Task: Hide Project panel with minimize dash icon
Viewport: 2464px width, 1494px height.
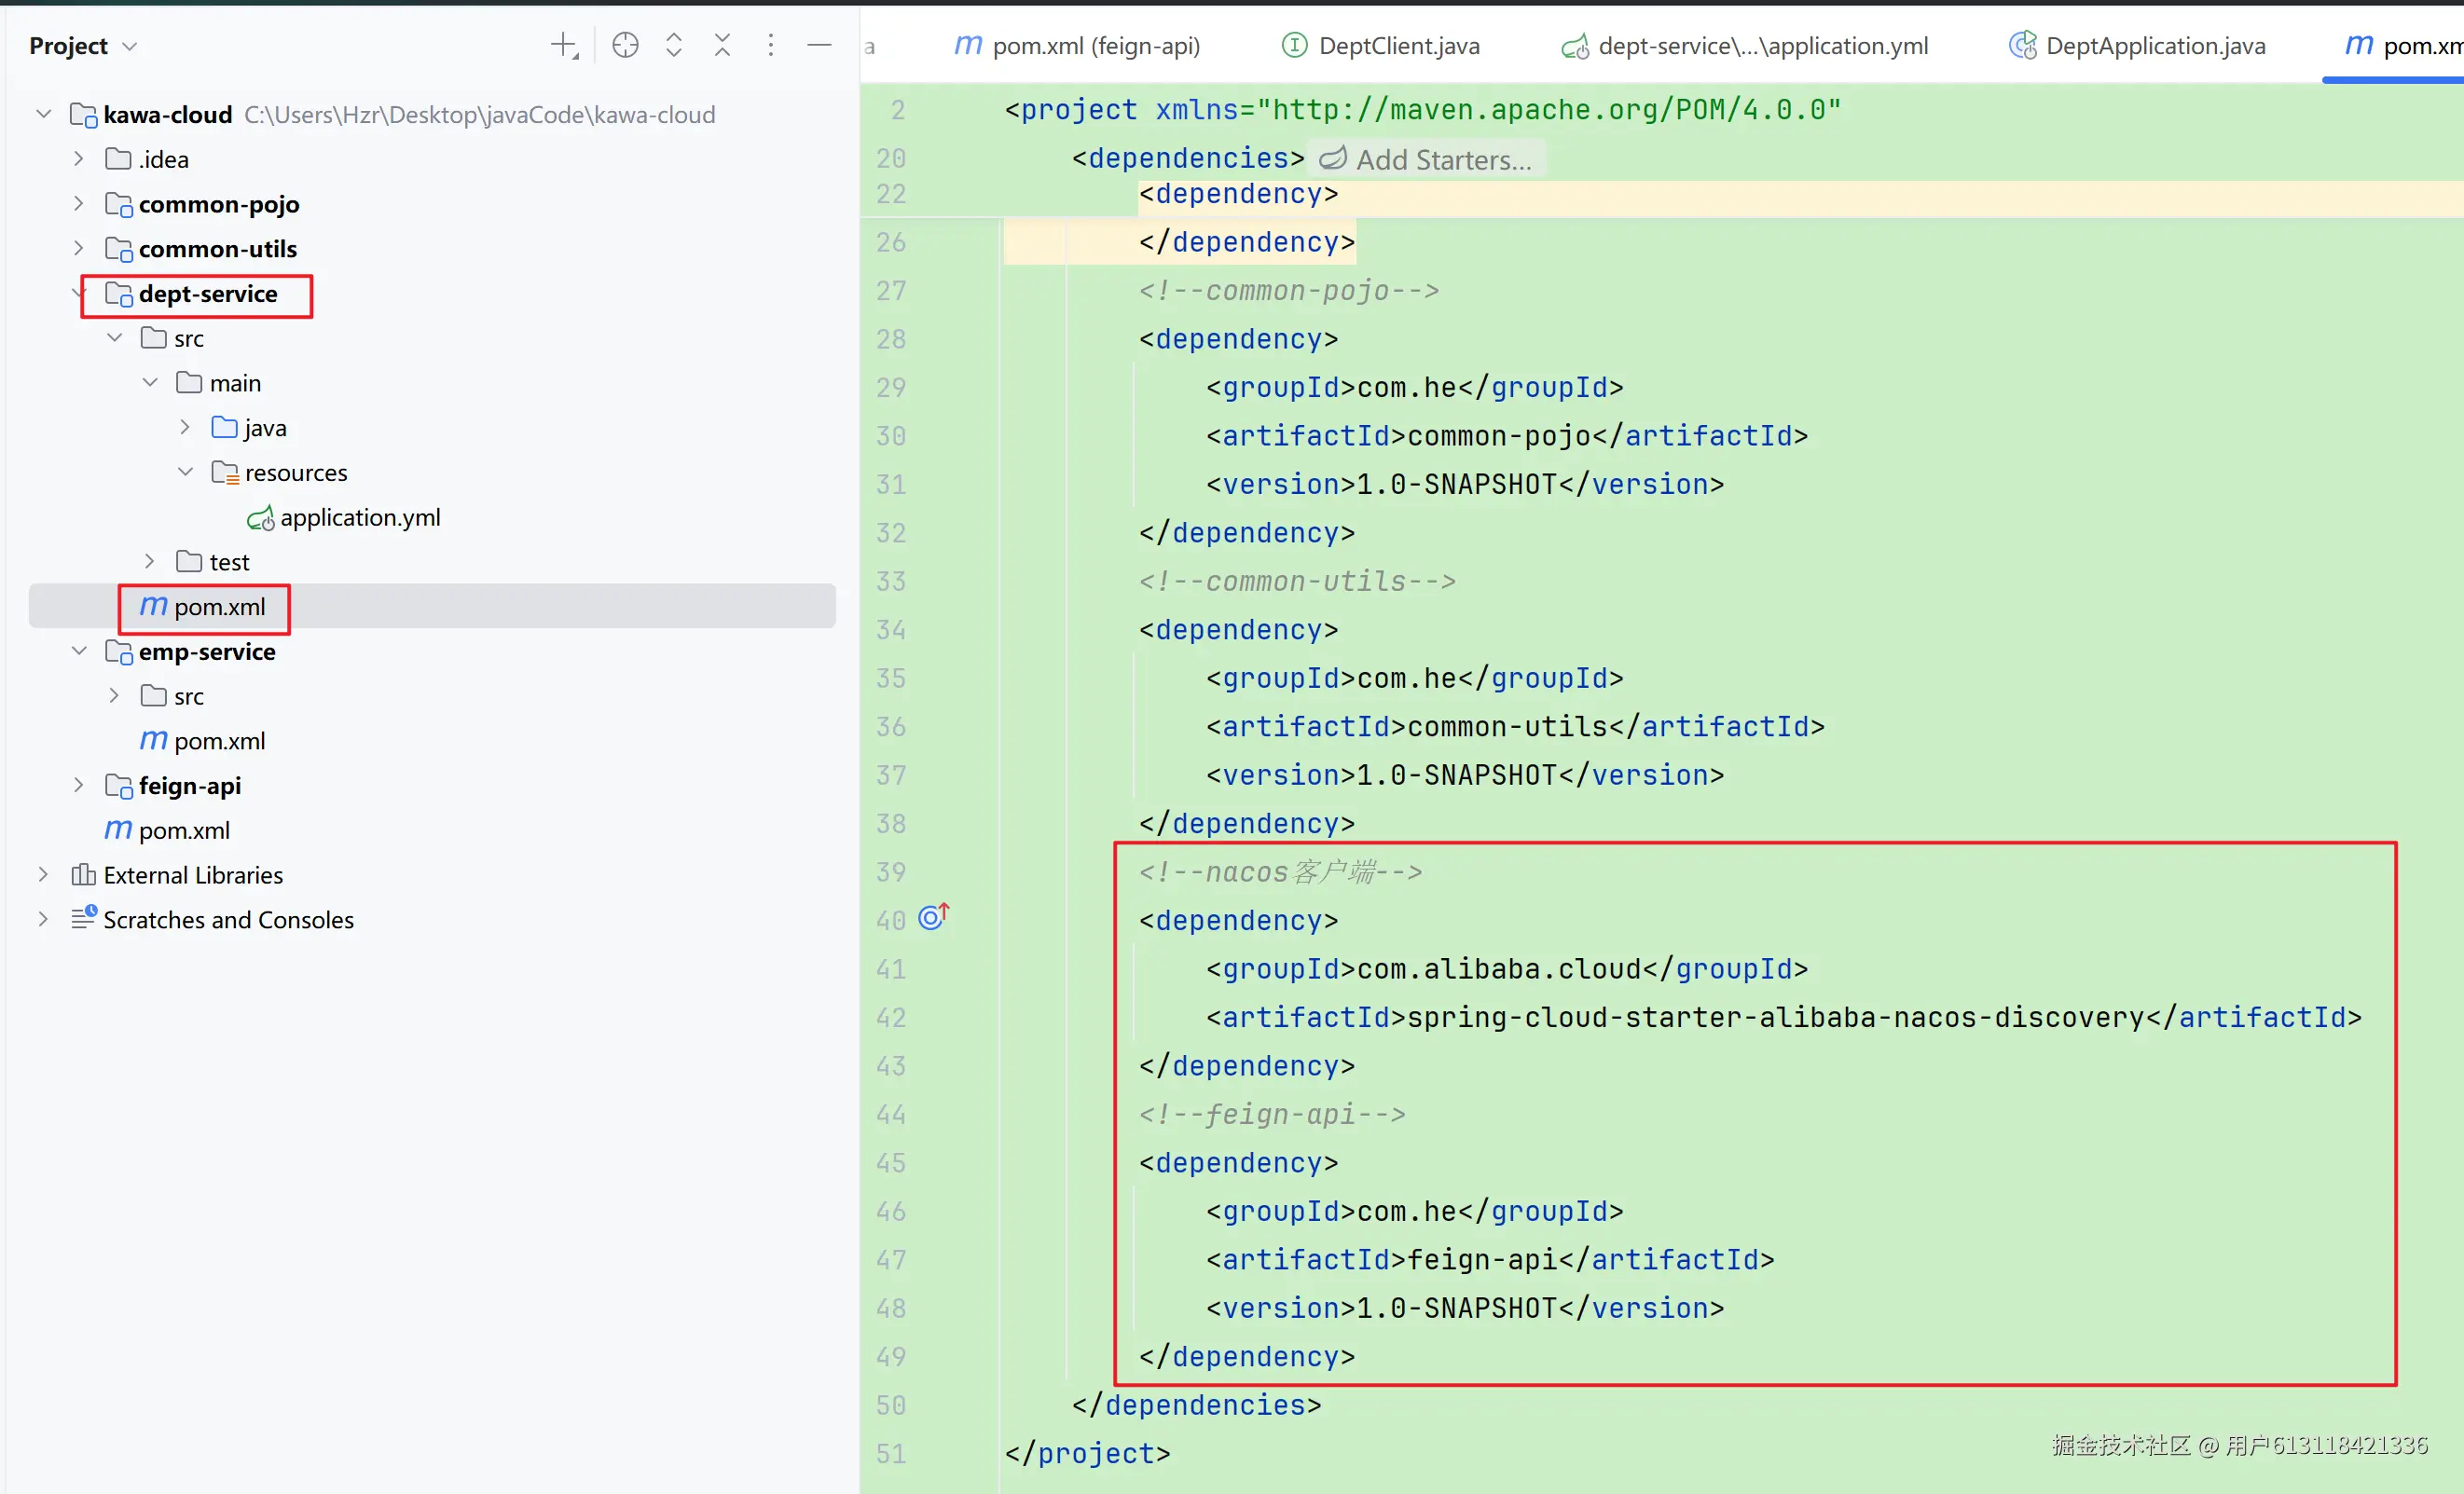Action: pos(819,45)
